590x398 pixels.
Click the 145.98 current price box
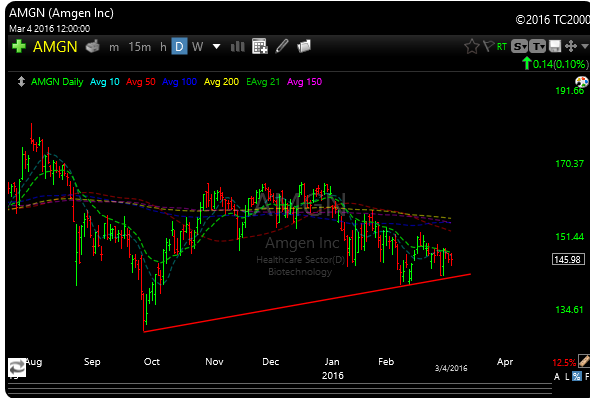coord(568,259)
